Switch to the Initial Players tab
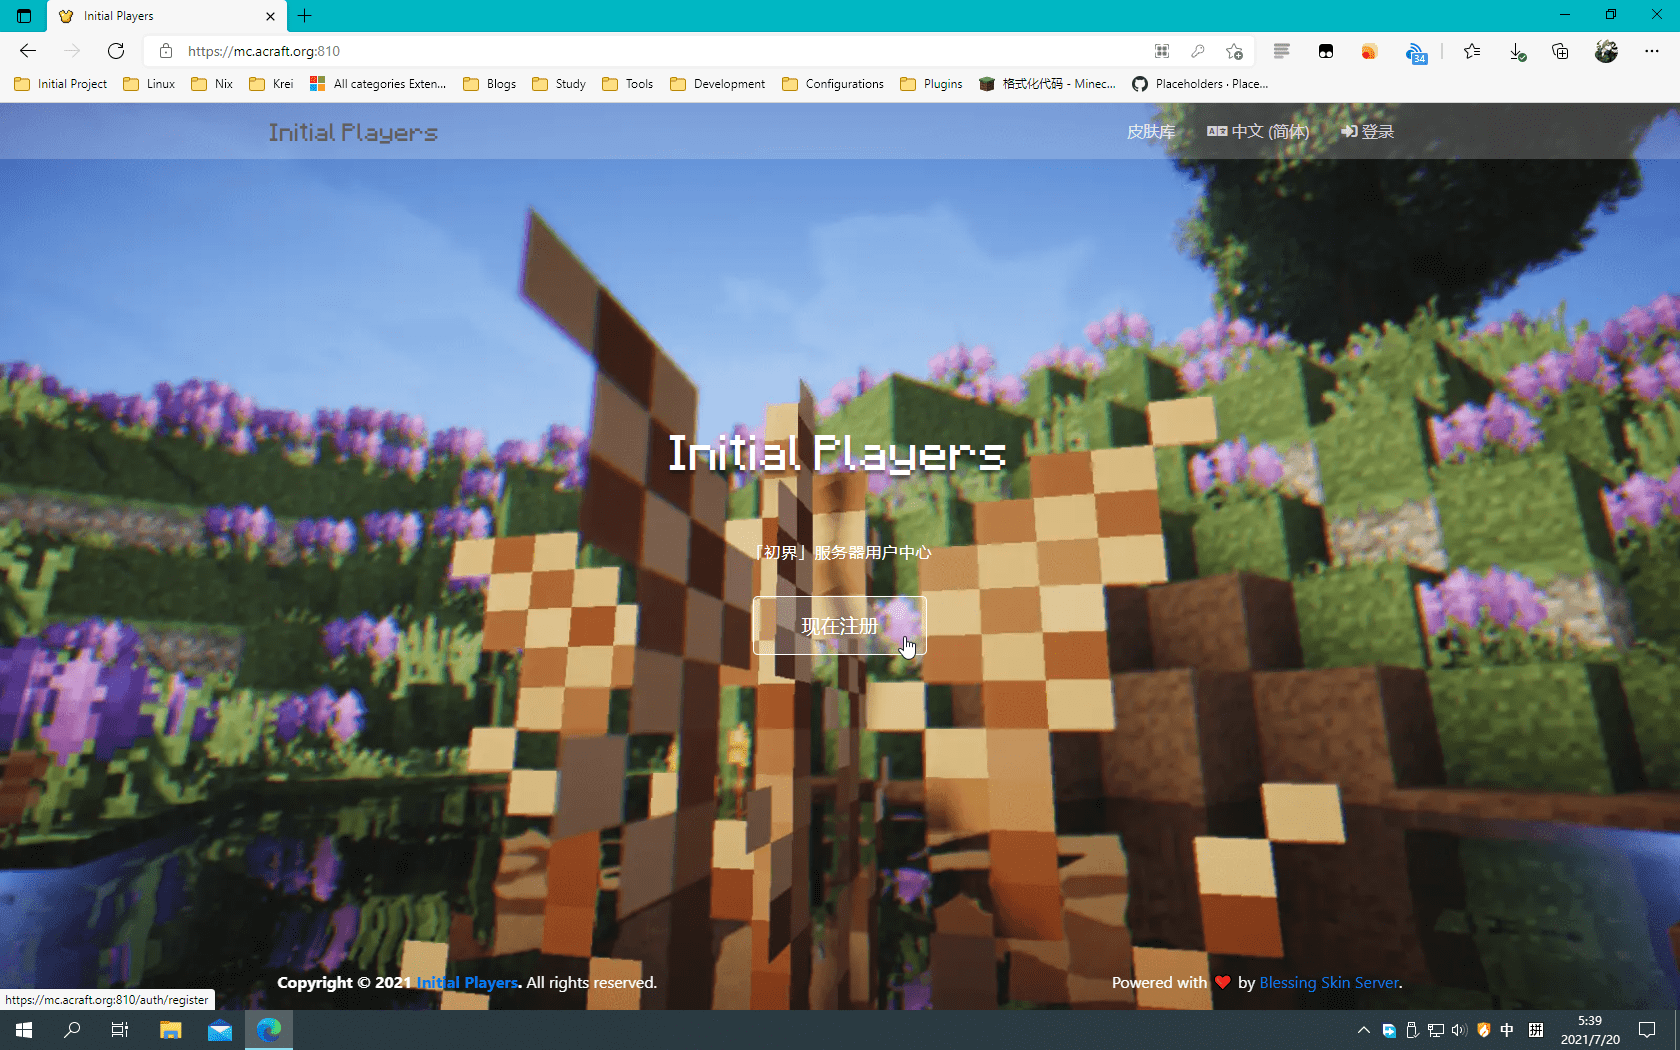 click(166, 16)
